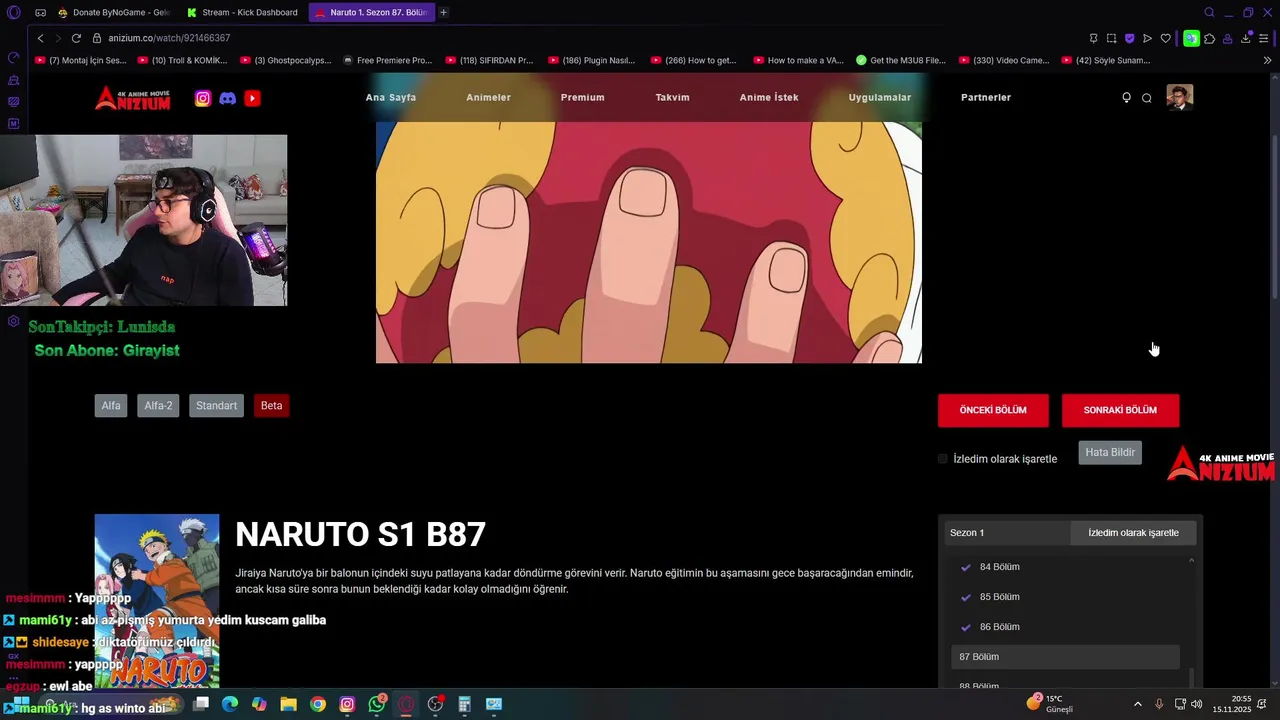Screen dimensions: 1280x720
Task: Expand the bookmarks bar overflow chevron
Action: tap(1267, 60)
